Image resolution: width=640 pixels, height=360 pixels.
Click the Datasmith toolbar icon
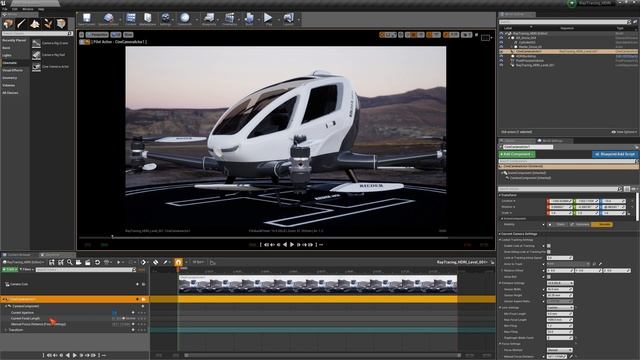(x=185, y=19)
